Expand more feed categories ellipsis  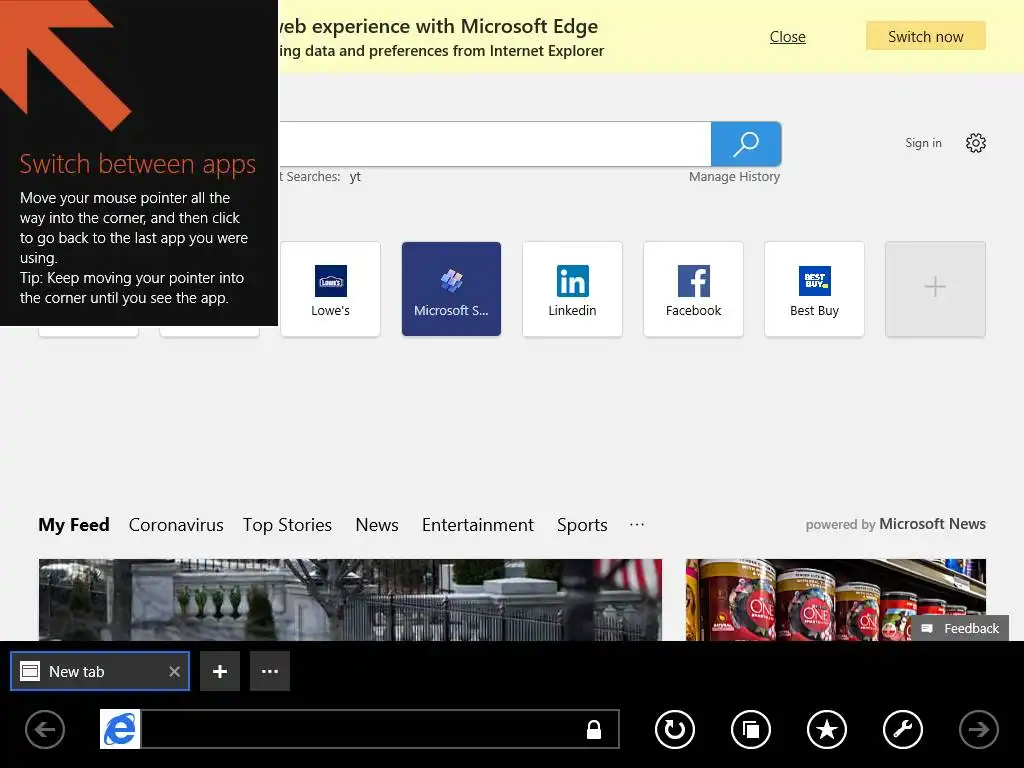tap(637, 524)
